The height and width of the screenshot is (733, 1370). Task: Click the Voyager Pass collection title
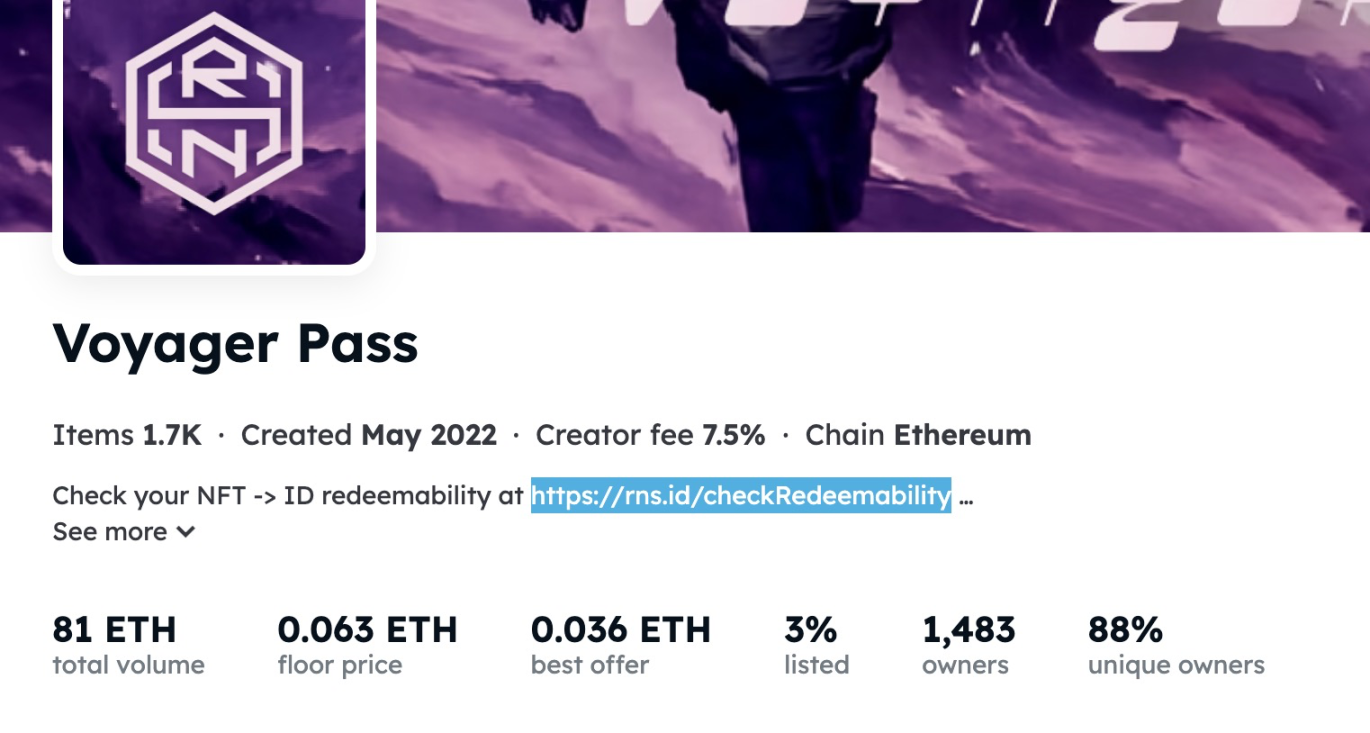click(235, 344)
